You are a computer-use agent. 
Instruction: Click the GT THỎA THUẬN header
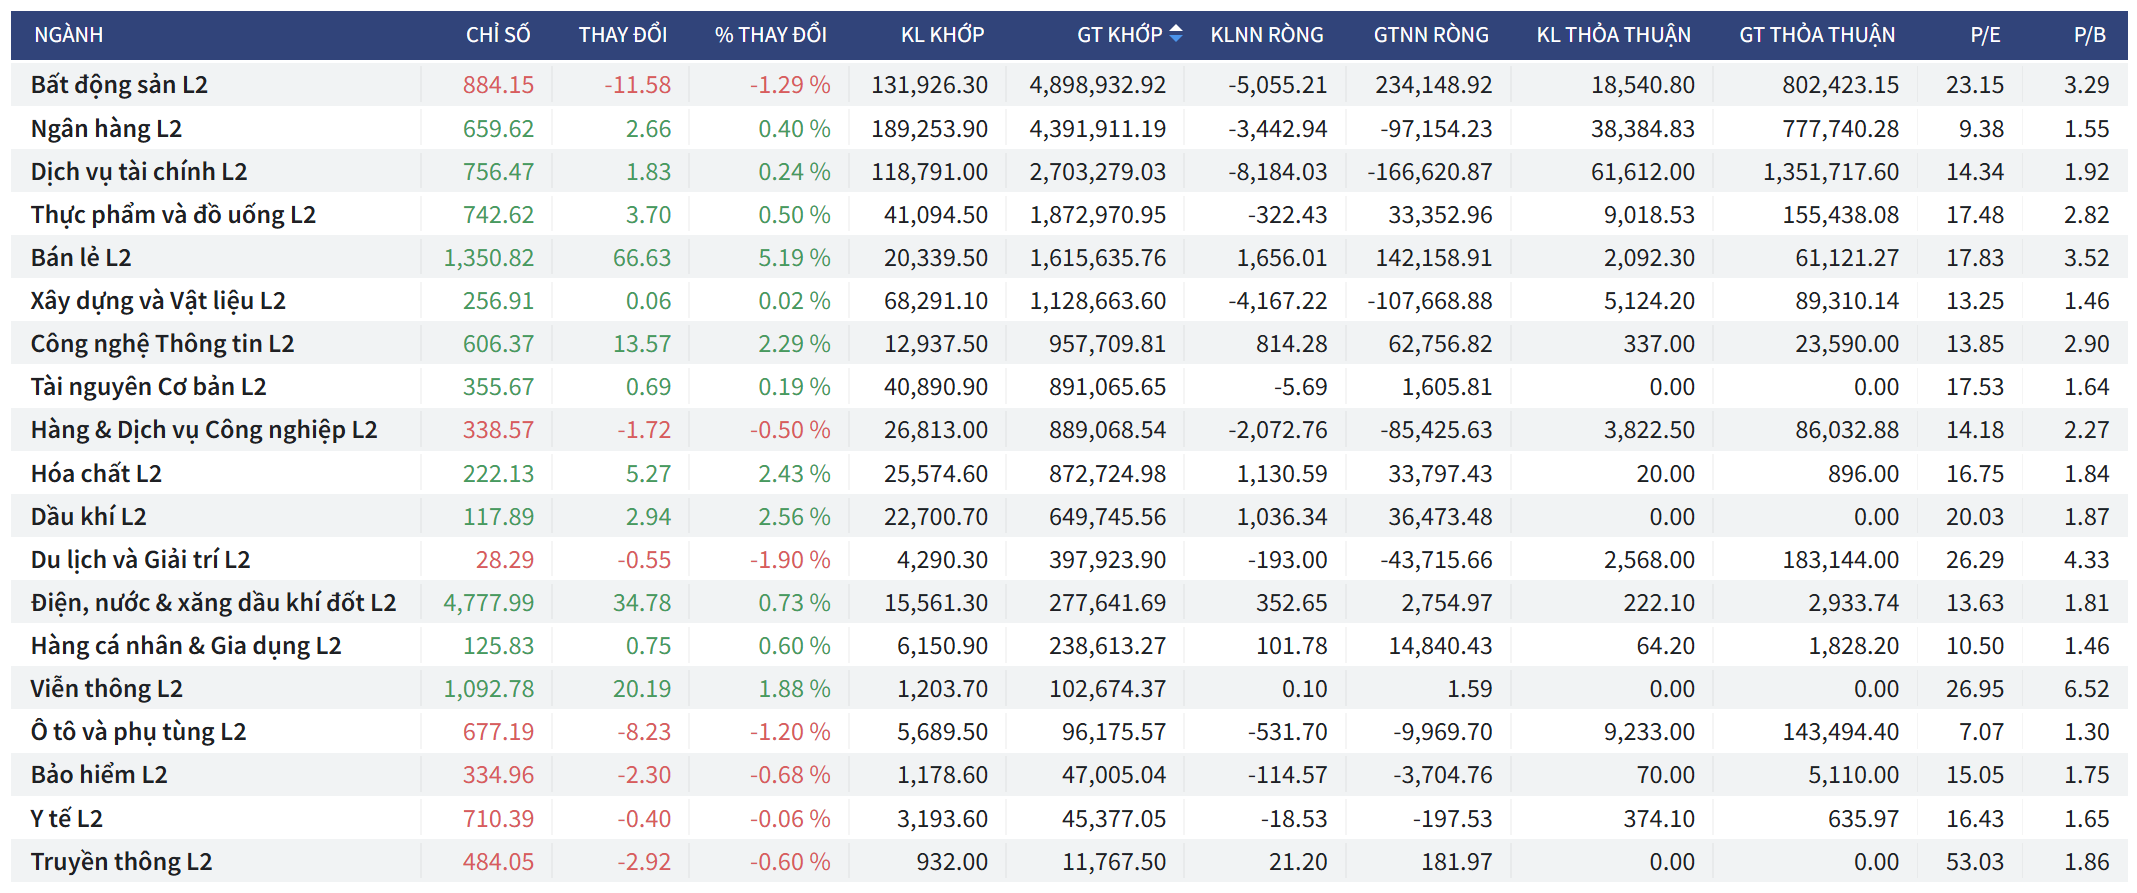tap(1816, 35)
